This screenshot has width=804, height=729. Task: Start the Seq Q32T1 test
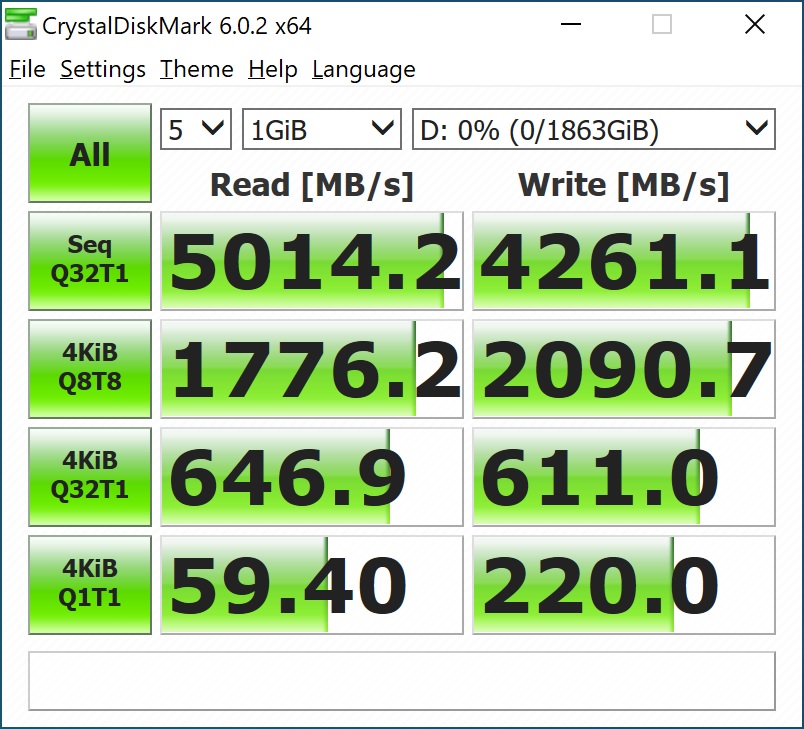click(90, 261)
